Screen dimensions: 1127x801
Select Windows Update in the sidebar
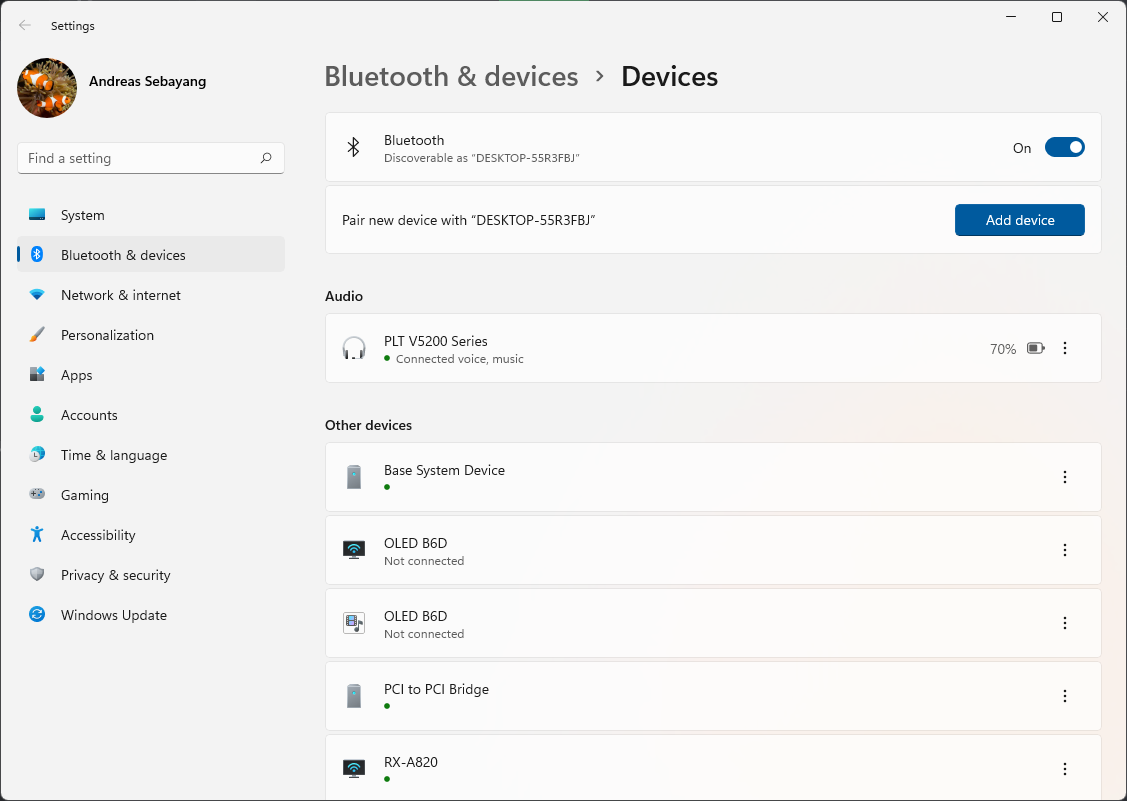click(x=113, y=615)
